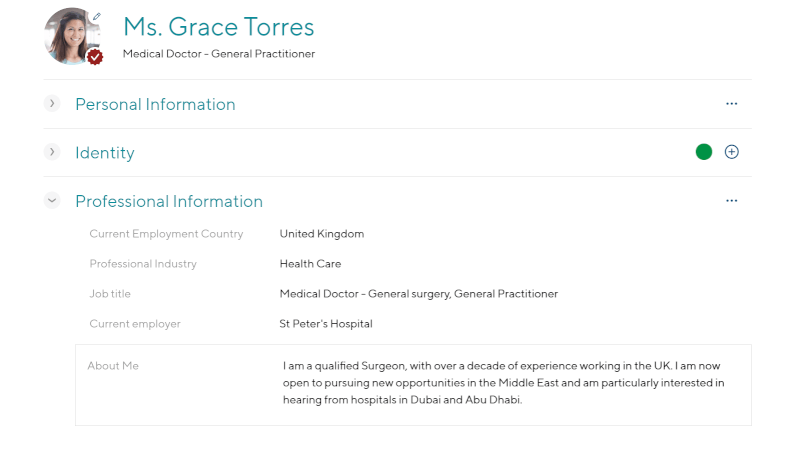Click the Medical Doctor subtitle under name
Viewport: 800px width, 450px height.
(218, 54)
